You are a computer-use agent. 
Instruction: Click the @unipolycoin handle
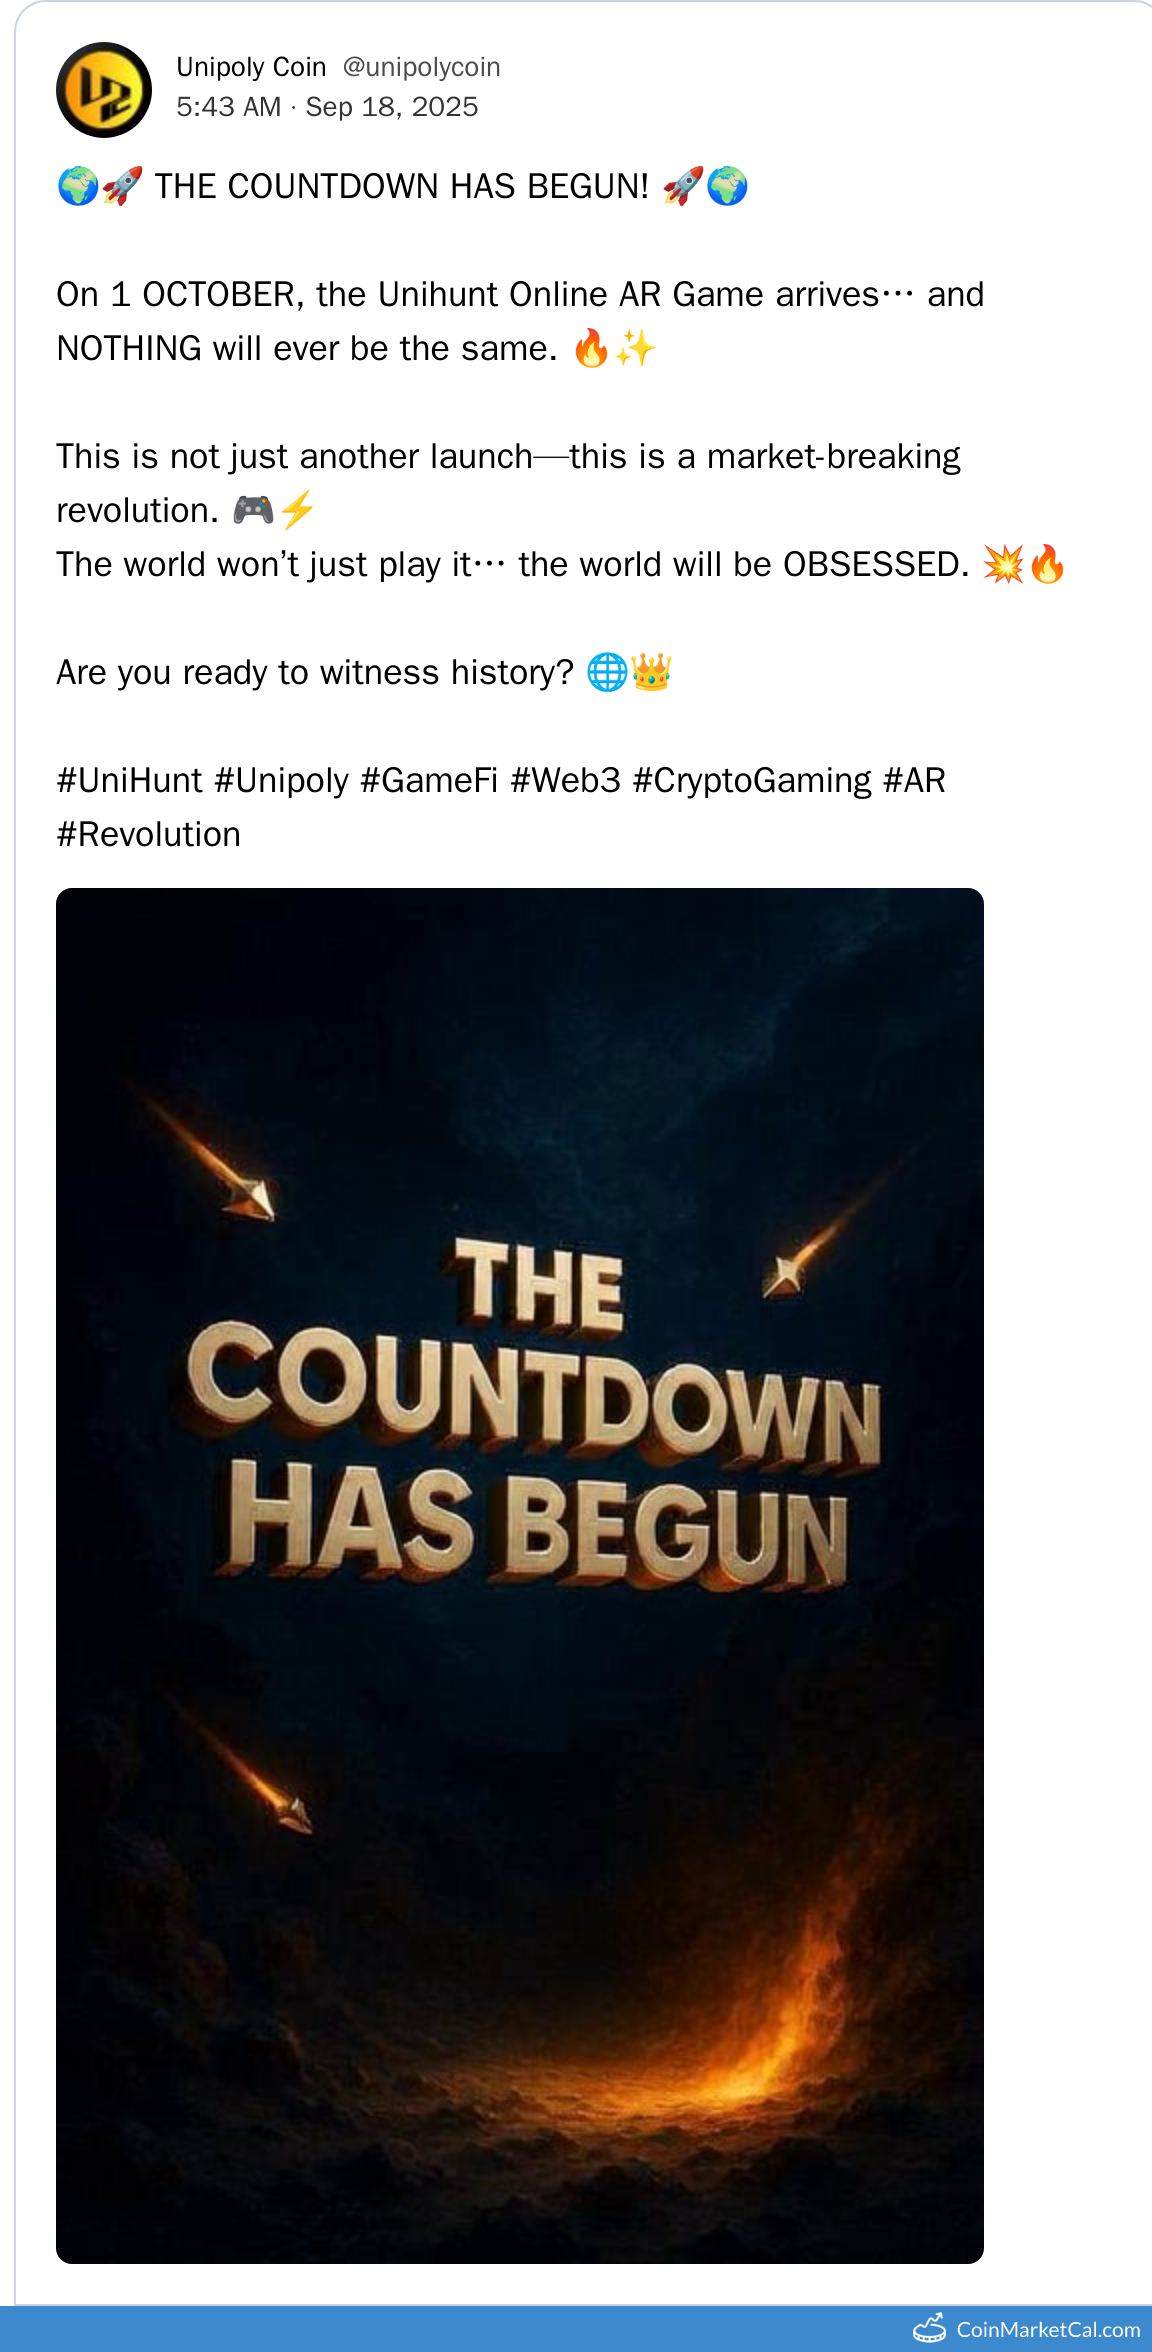tap(421, 67)
